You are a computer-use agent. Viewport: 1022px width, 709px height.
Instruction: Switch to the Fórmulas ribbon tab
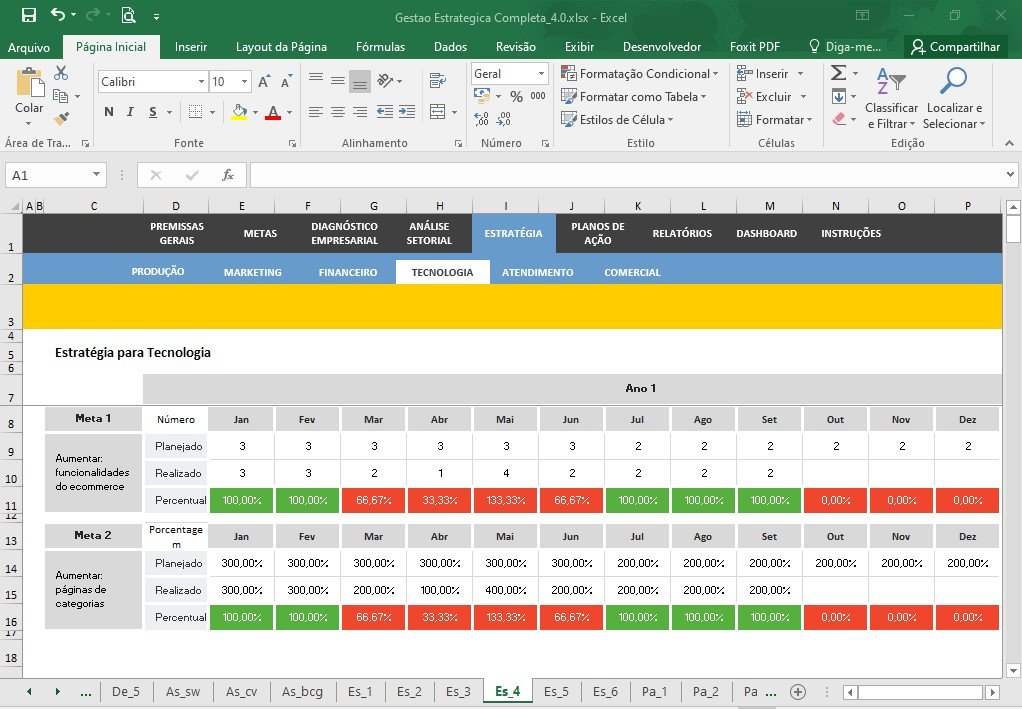tap(380, 47)
